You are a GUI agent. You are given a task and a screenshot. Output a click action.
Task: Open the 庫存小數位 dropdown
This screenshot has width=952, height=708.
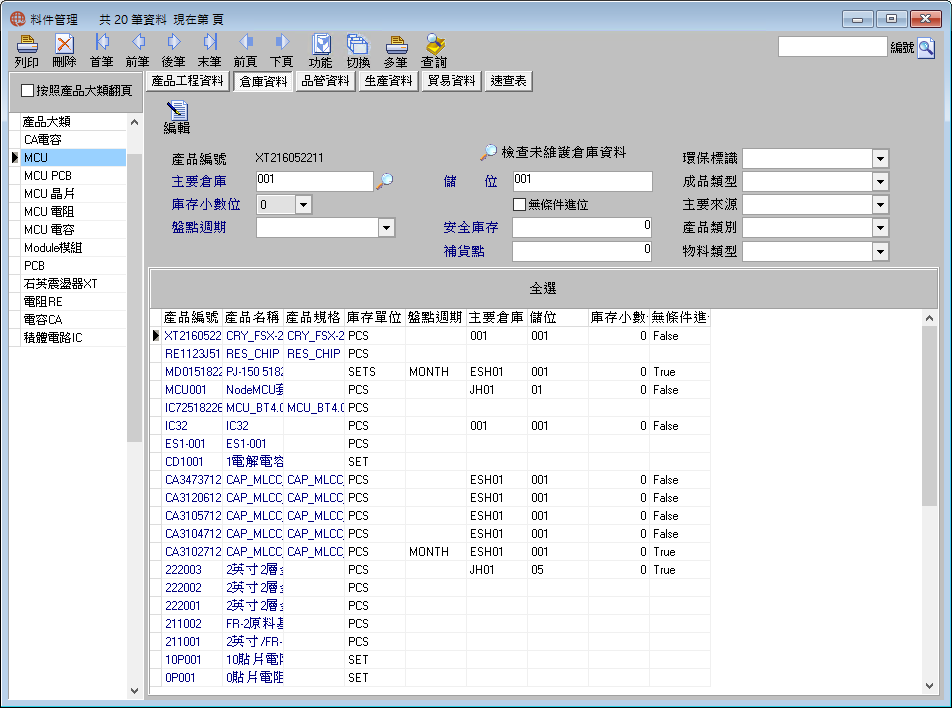(304, 205)
